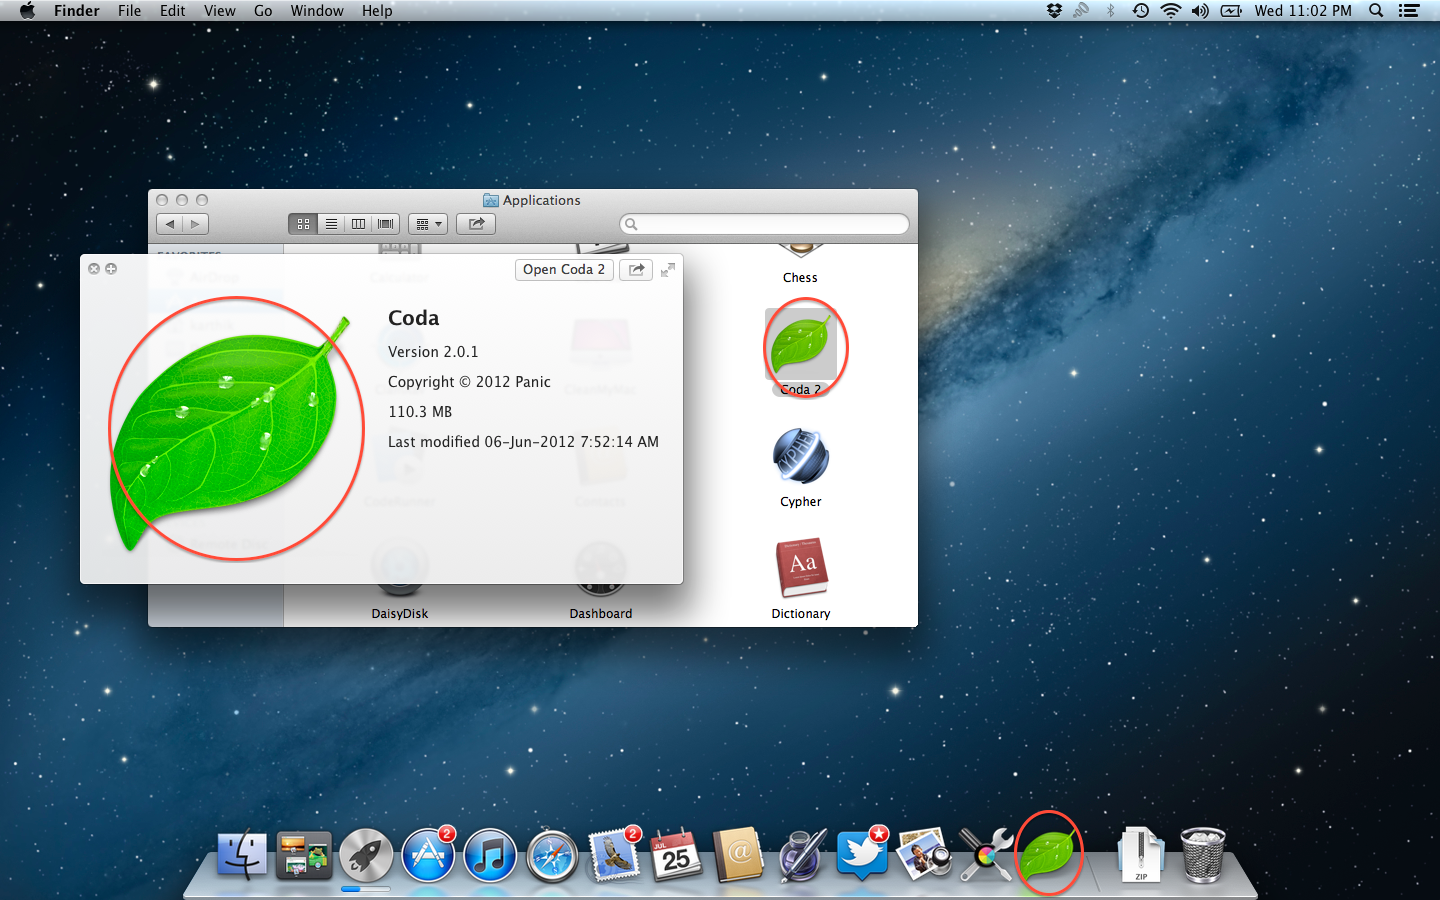Open the ZIP file in Dock
The height and width of the screenshot is (900, 1440).
point(1141,856)
